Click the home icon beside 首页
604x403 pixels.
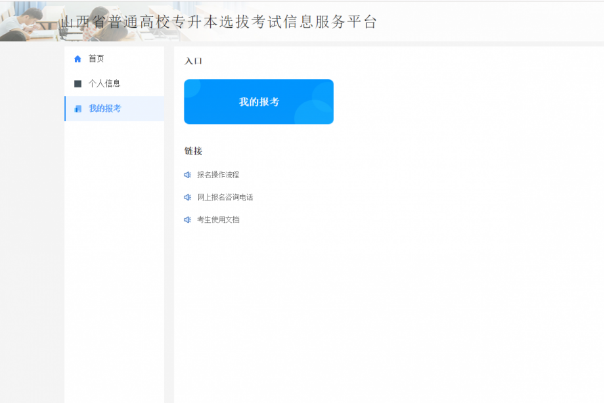coord(78,59)
